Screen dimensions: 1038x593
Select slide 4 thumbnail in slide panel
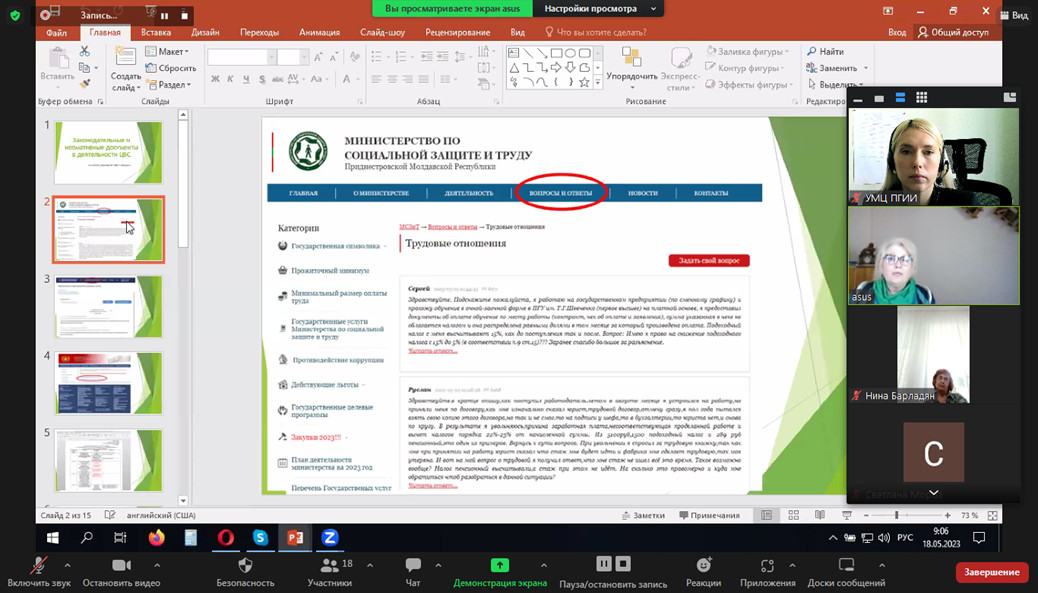tap(108, 383)
